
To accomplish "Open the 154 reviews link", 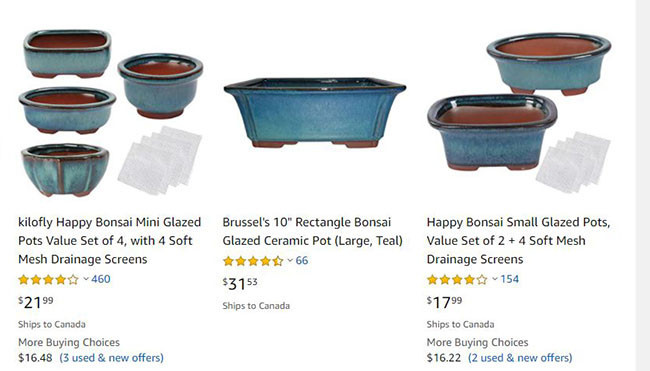I will click(x=509, y=279).
